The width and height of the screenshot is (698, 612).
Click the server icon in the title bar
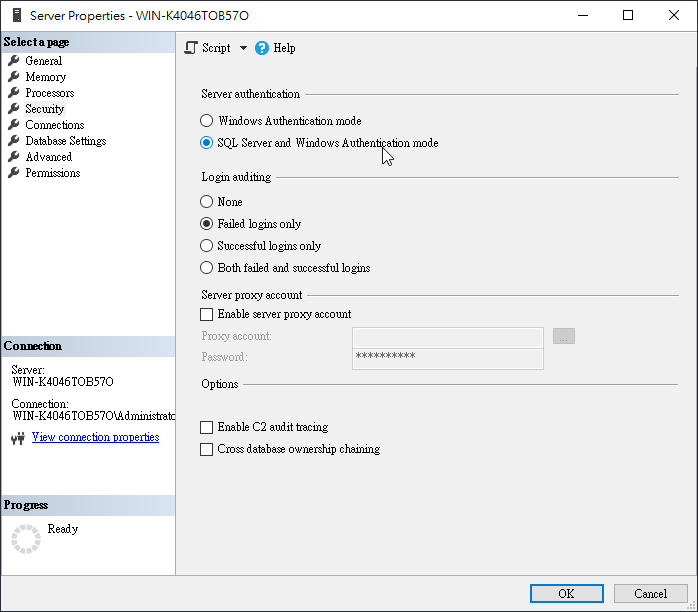pyautogui.click(x=17, y=15)
